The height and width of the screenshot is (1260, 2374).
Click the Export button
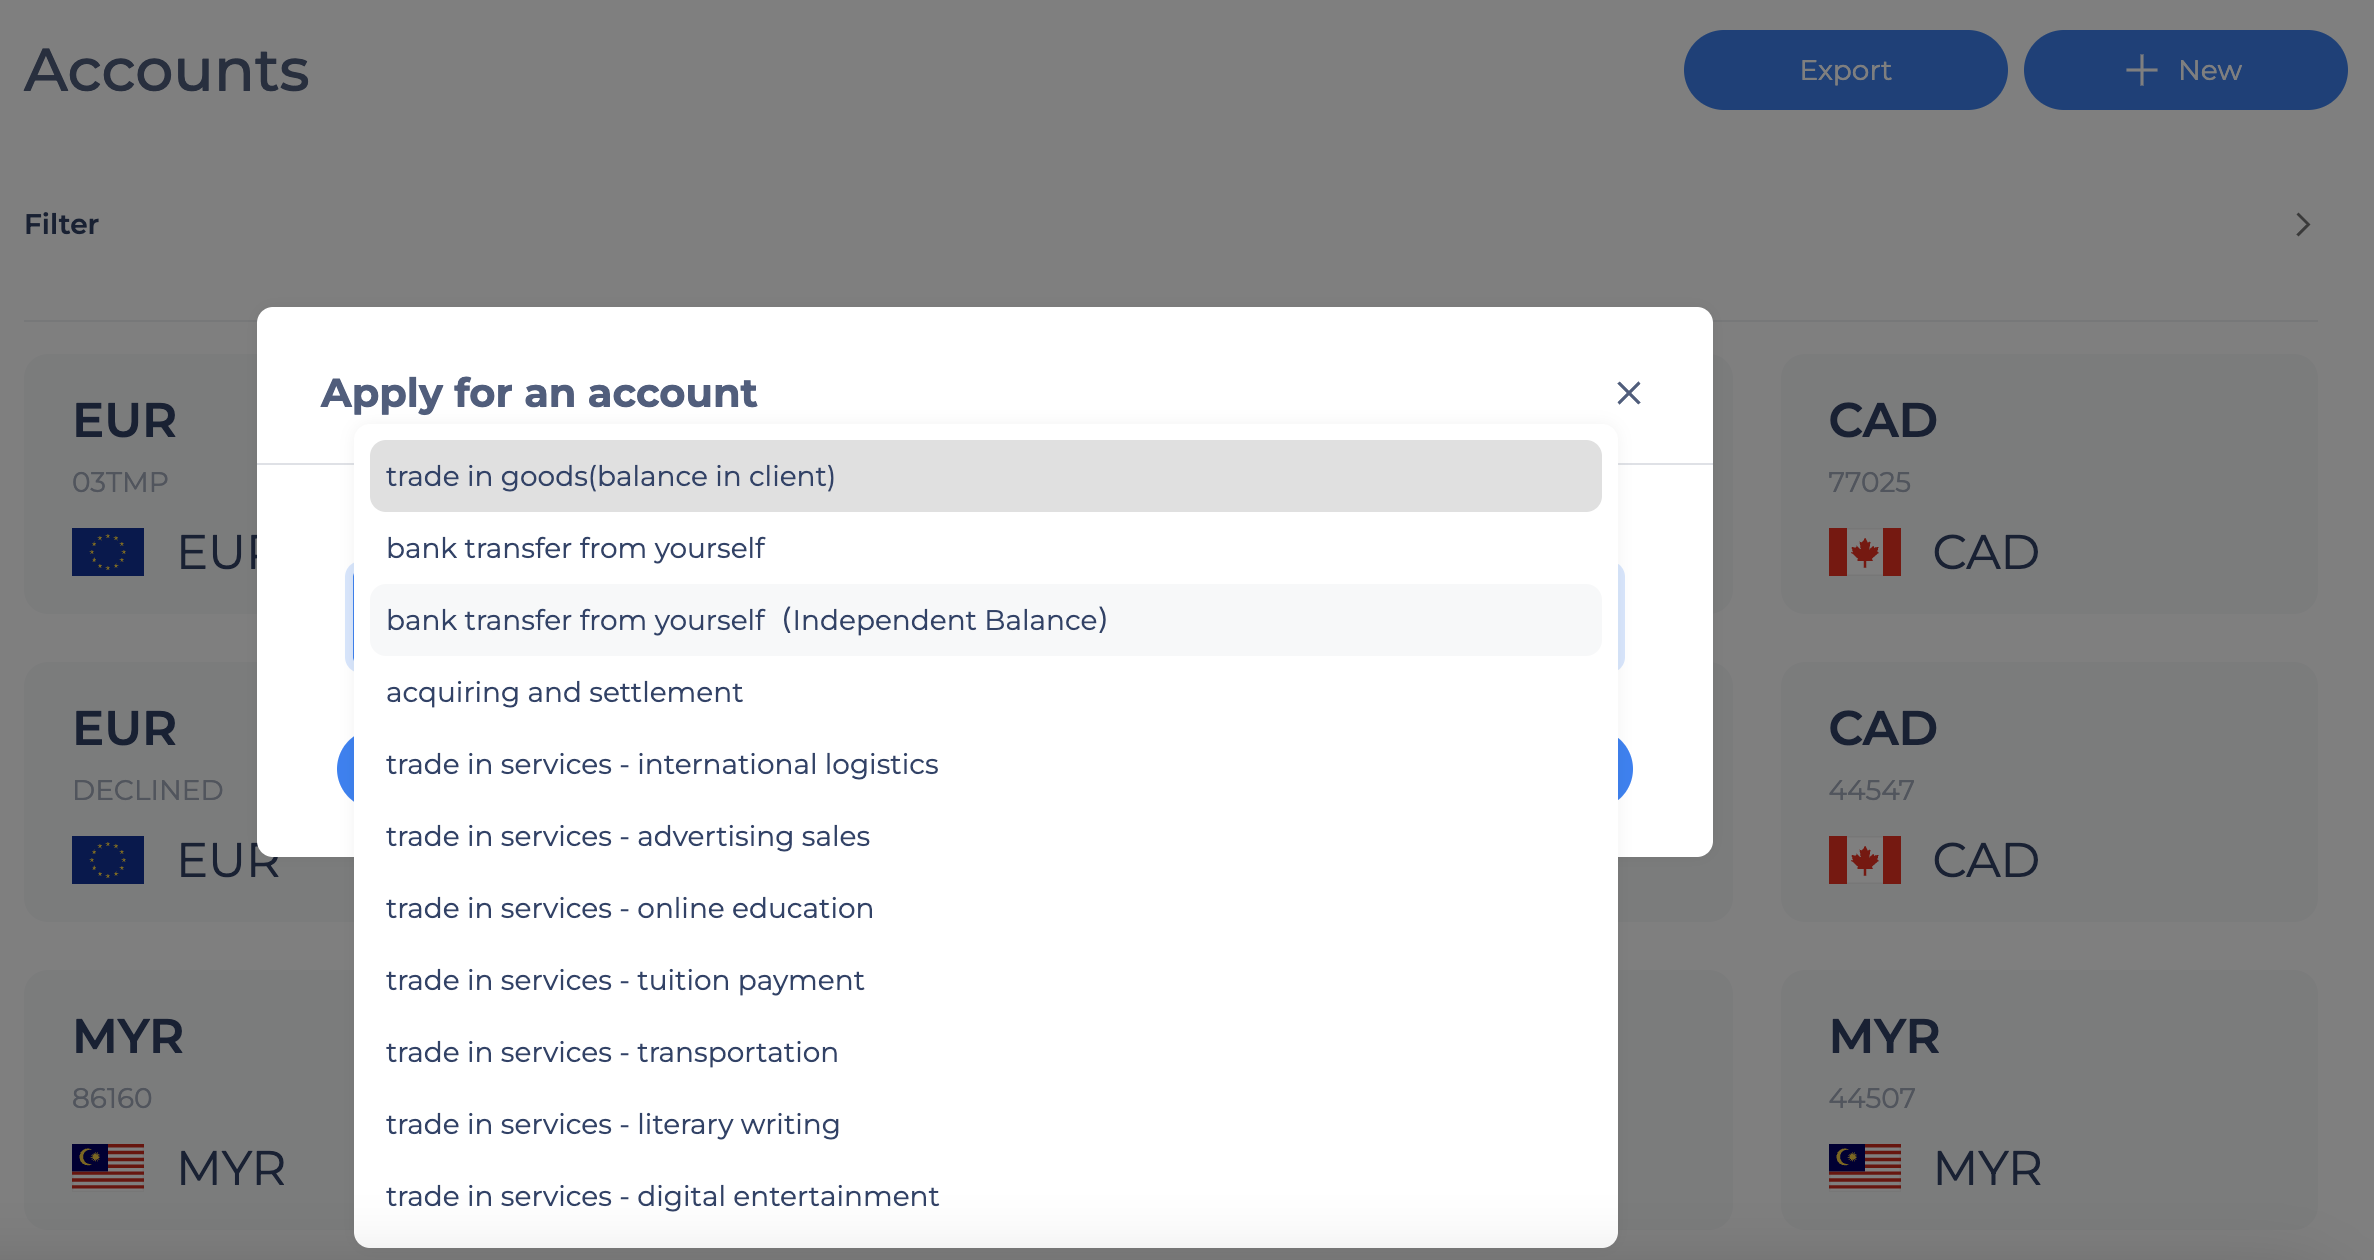point(1845,70)
